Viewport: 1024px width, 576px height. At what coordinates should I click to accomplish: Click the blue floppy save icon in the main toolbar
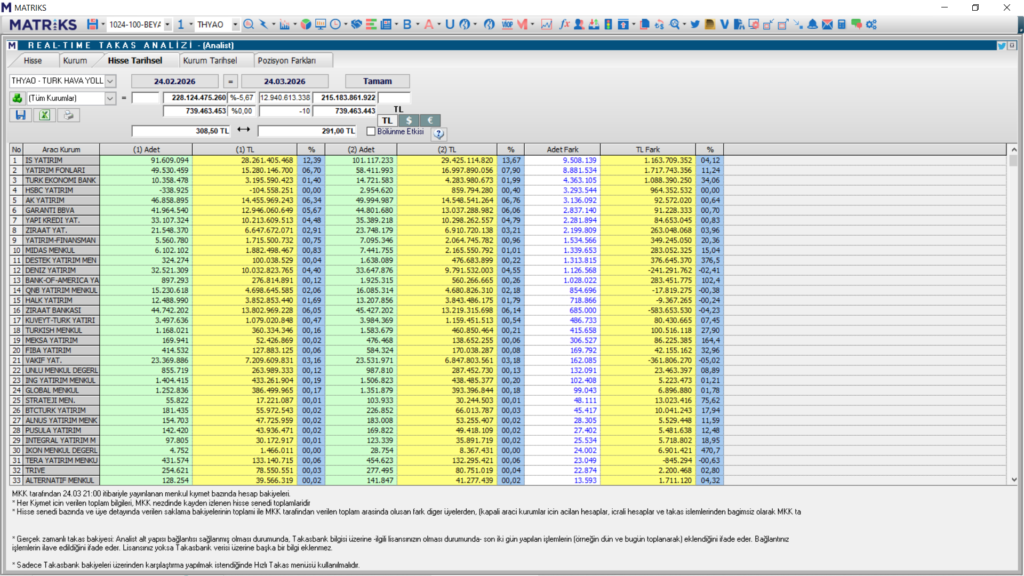tap(93, 24)
